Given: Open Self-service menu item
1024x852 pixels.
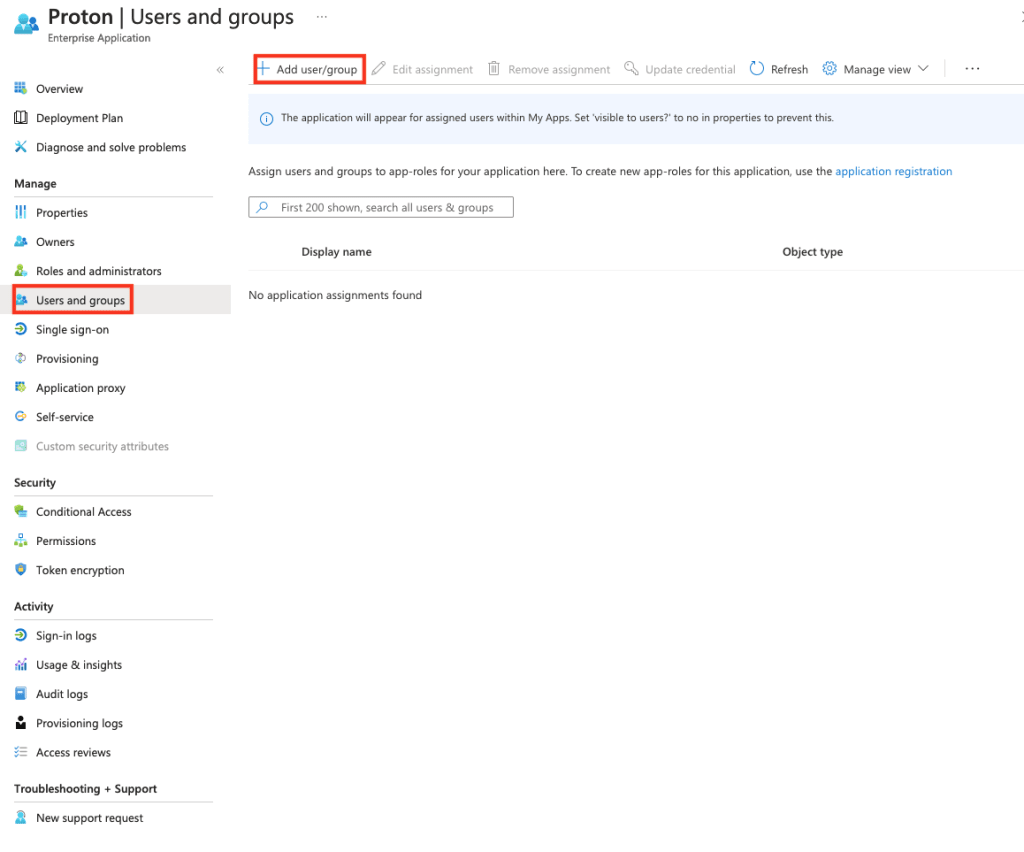Looking at the screenshot, I should (65, 417).
